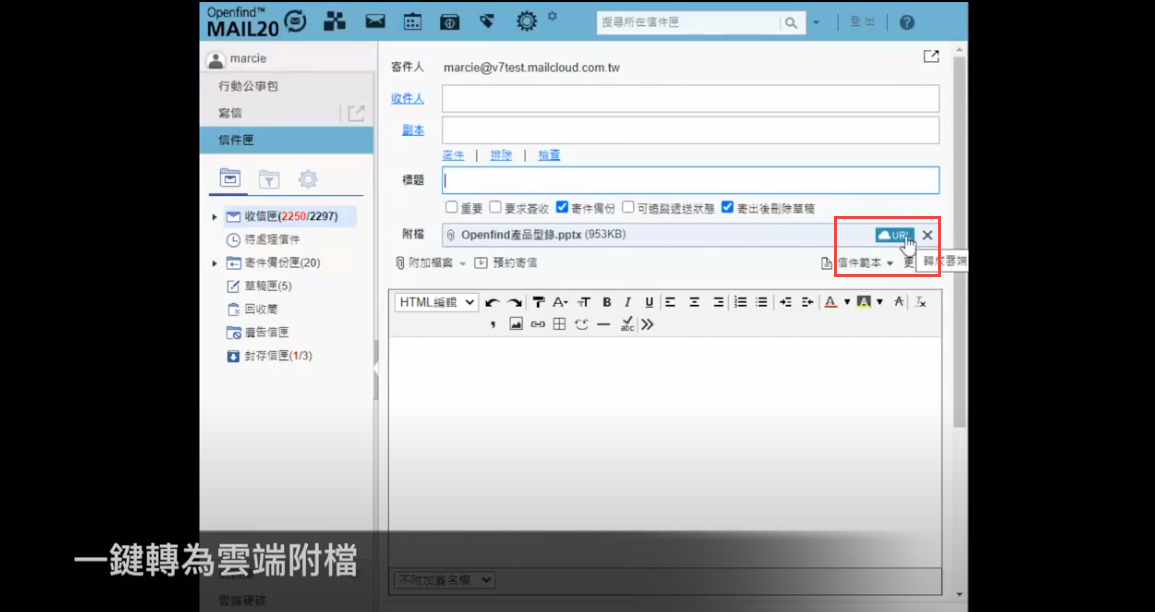Click the redo arrow in editor toolbar
1155x612 pixels.
[x=514, y=302]
